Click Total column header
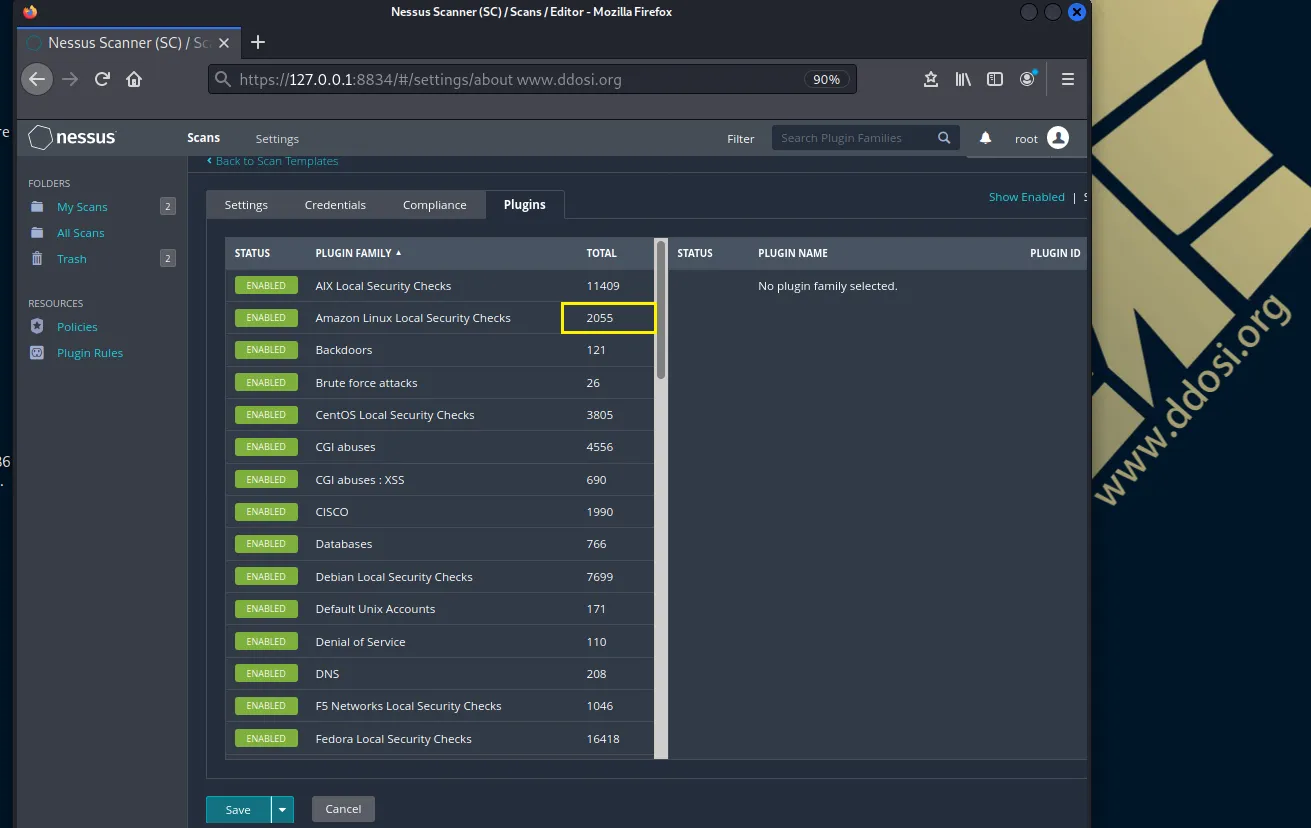The height and width of the screenshot is (828, 1311). (602, 253)
